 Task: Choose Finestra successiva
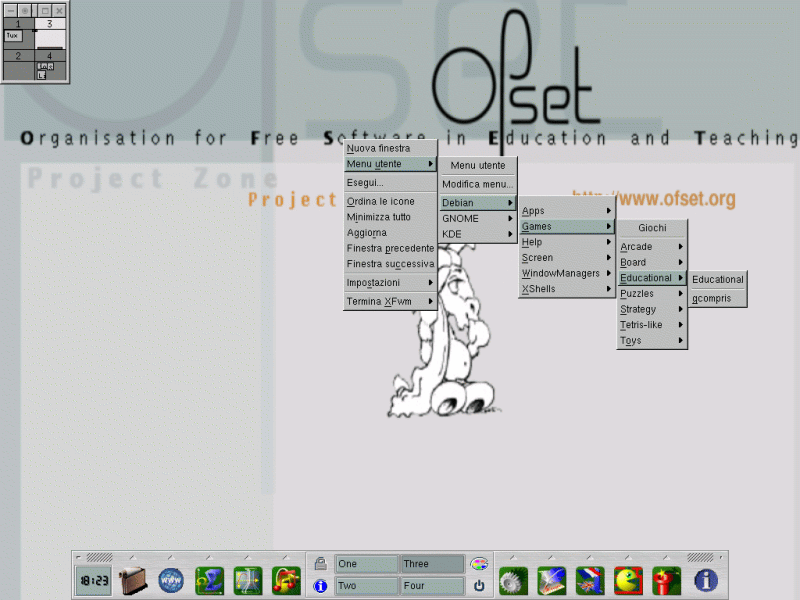pos(390,264)
